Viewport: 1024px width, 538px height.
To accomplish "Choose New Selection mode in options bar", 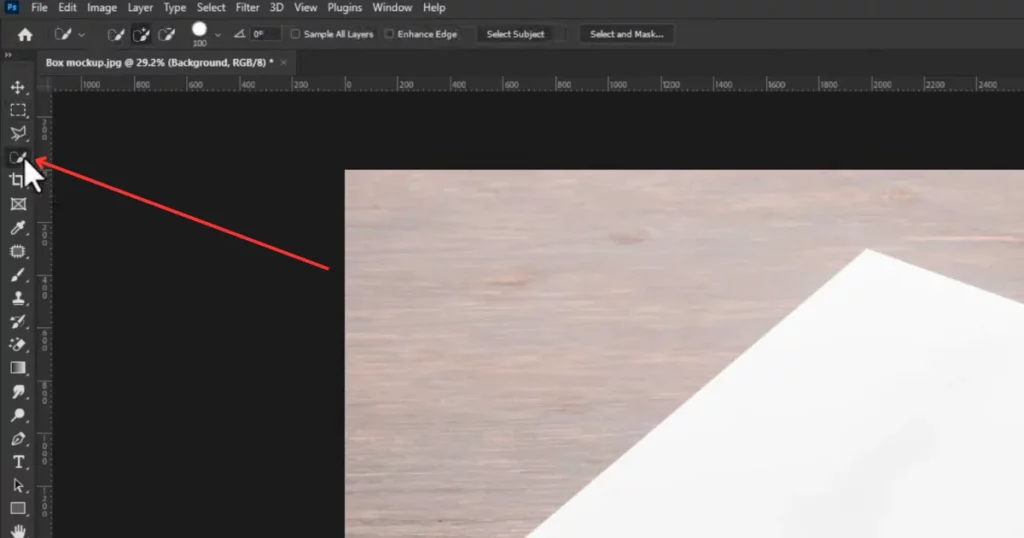I will click(116, 35).
